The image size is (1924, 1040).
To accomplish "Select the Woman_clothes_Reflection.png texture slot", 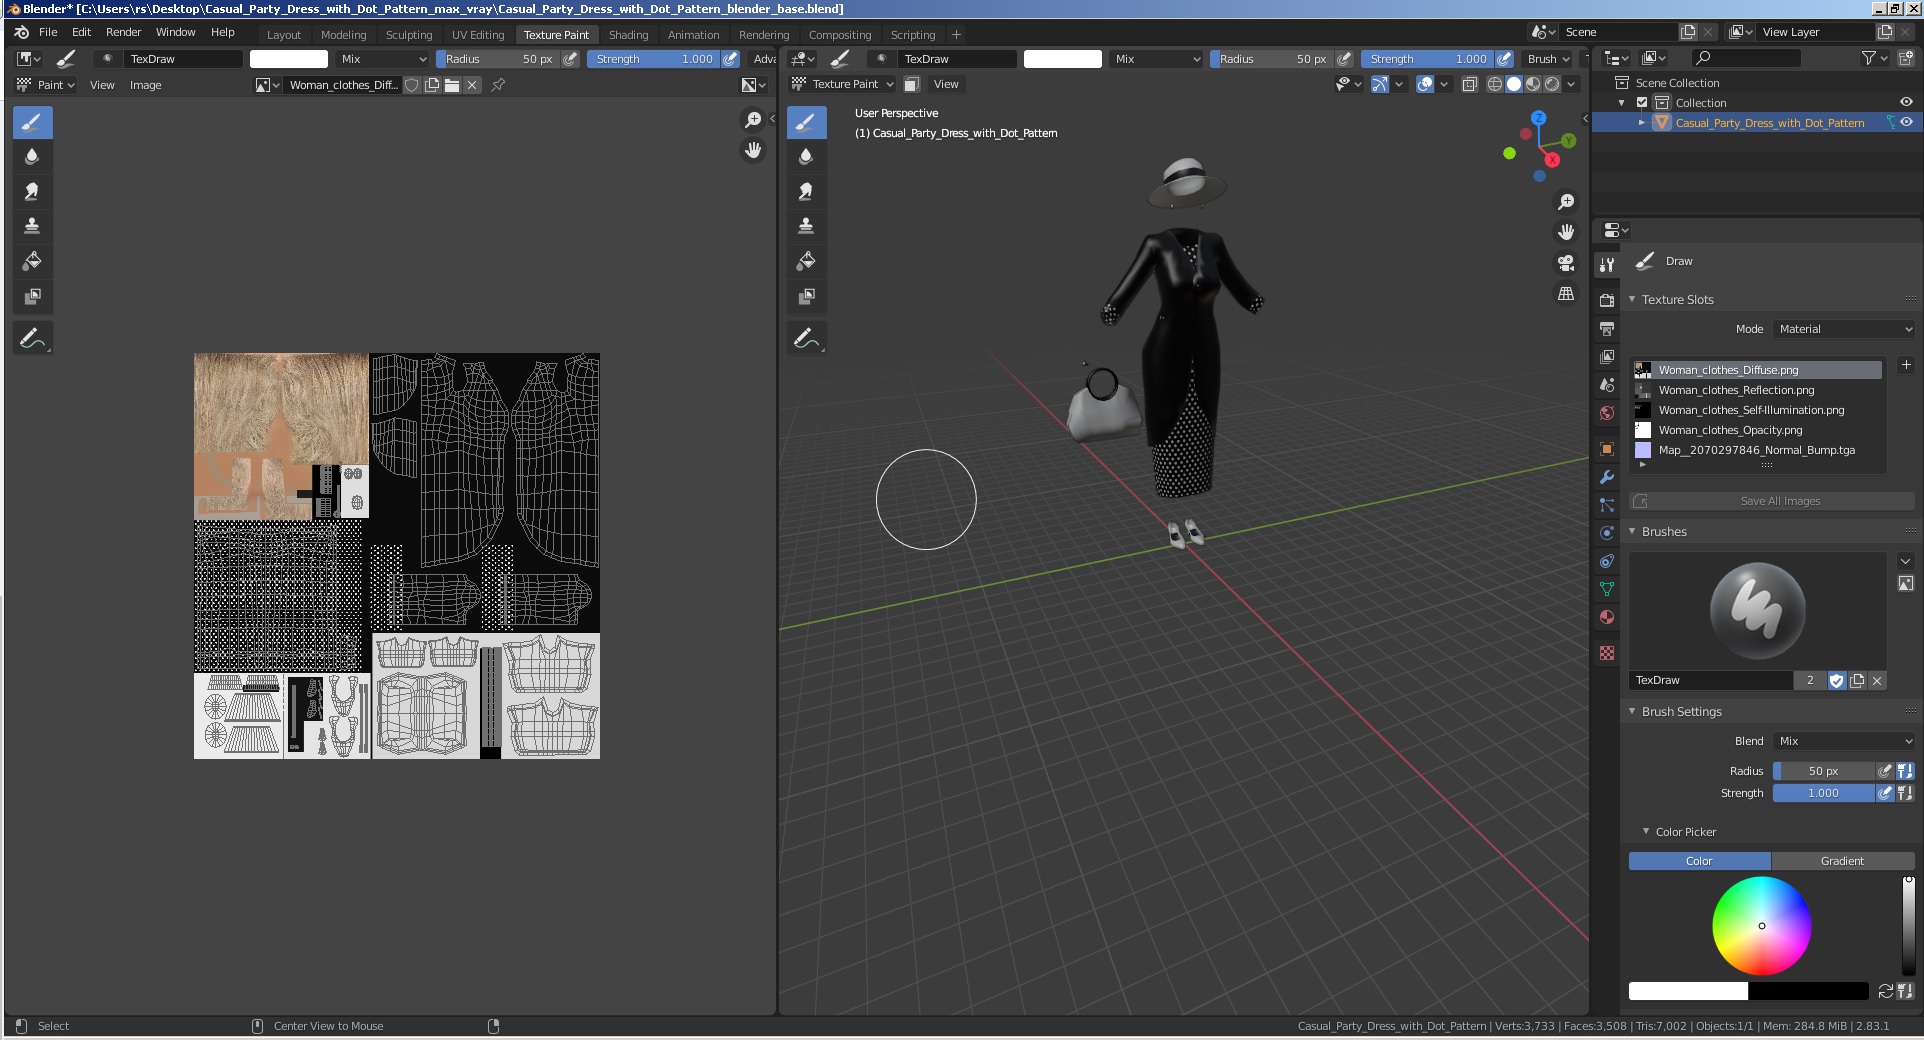I will [1757, 390].
